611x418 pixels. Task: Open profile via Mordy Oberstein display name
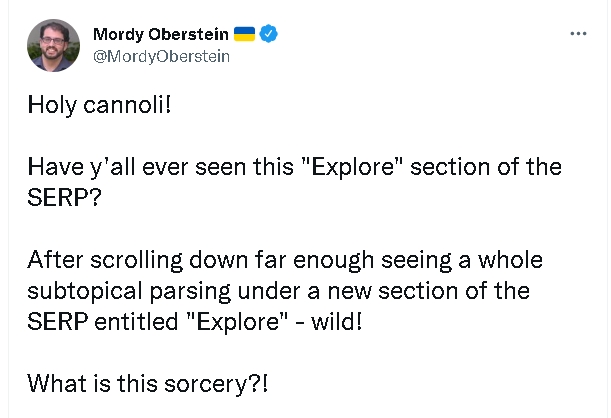pos(160,34)
